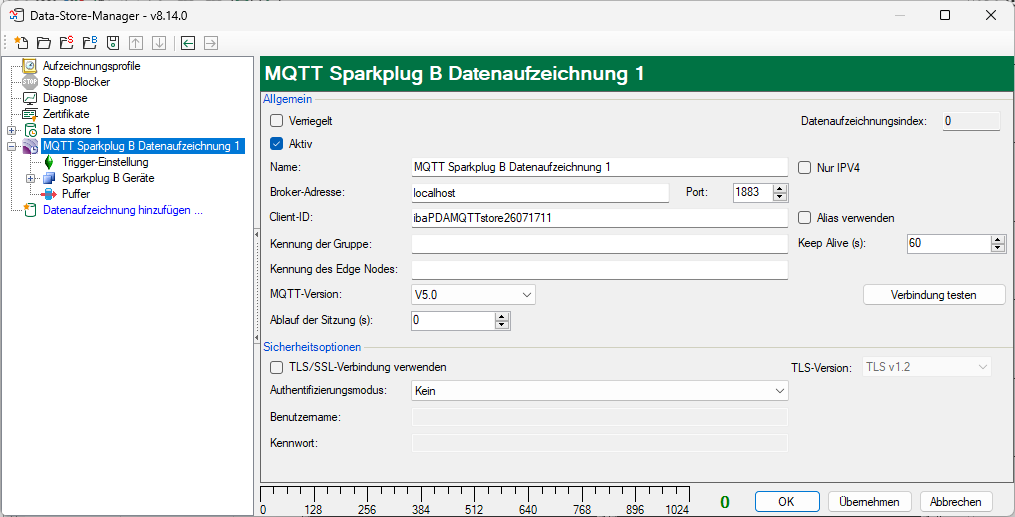Decrease Keep Alive seconds with down arrow
This screenshot has height=517, width=1015.
tap(998, 247)
